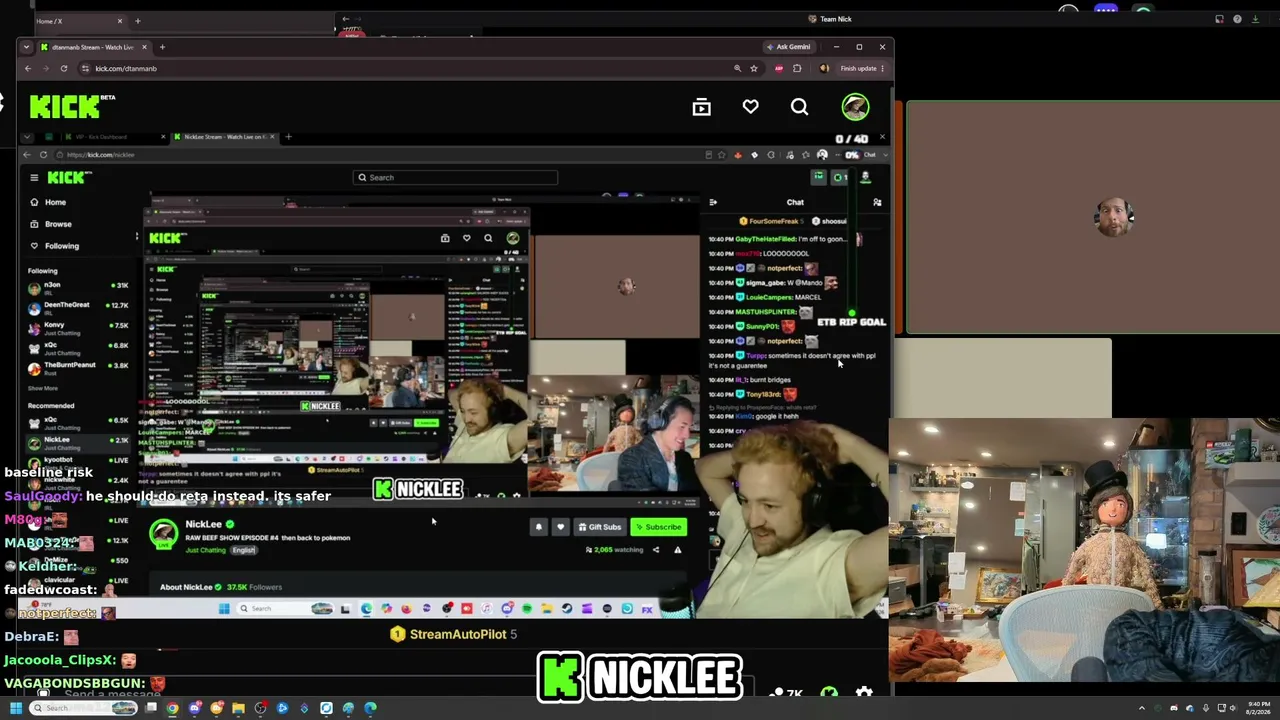
Task: Toggle the notification bell for NickLee
Action: point(538,527)
